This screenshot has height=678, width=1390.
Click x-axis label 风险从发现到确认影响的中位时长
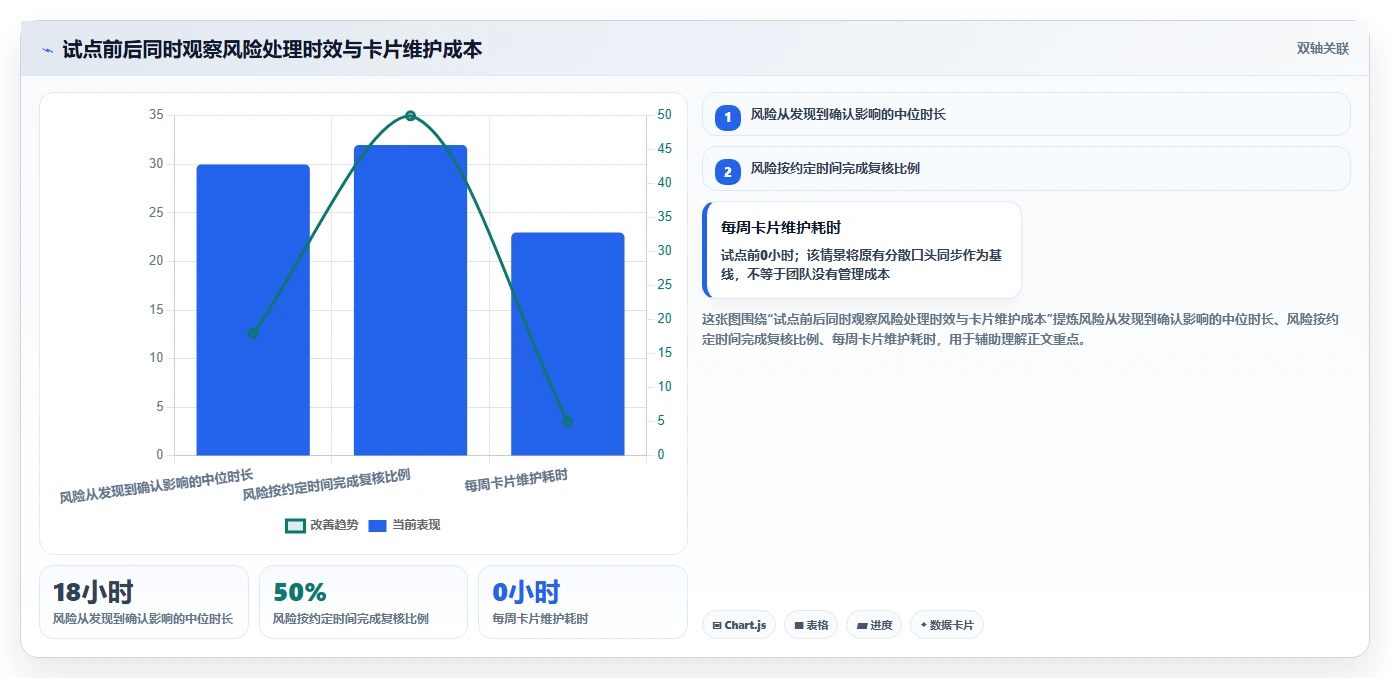[156, 485]
